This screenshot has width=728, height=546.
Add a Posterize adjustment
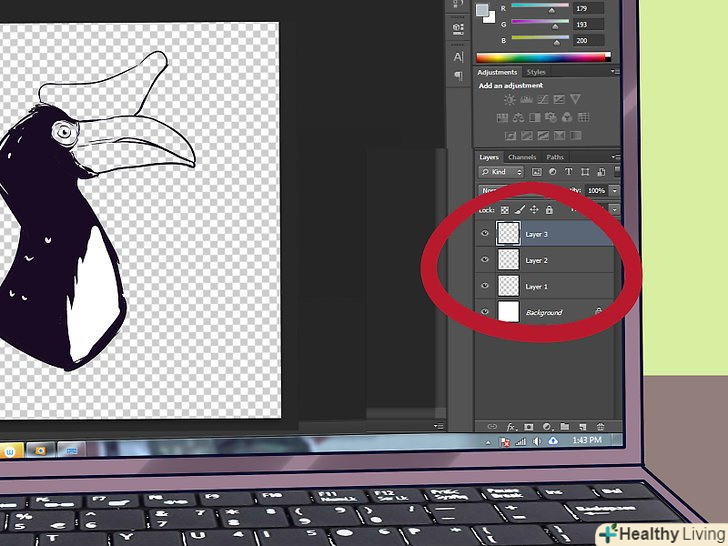(526, 136)
